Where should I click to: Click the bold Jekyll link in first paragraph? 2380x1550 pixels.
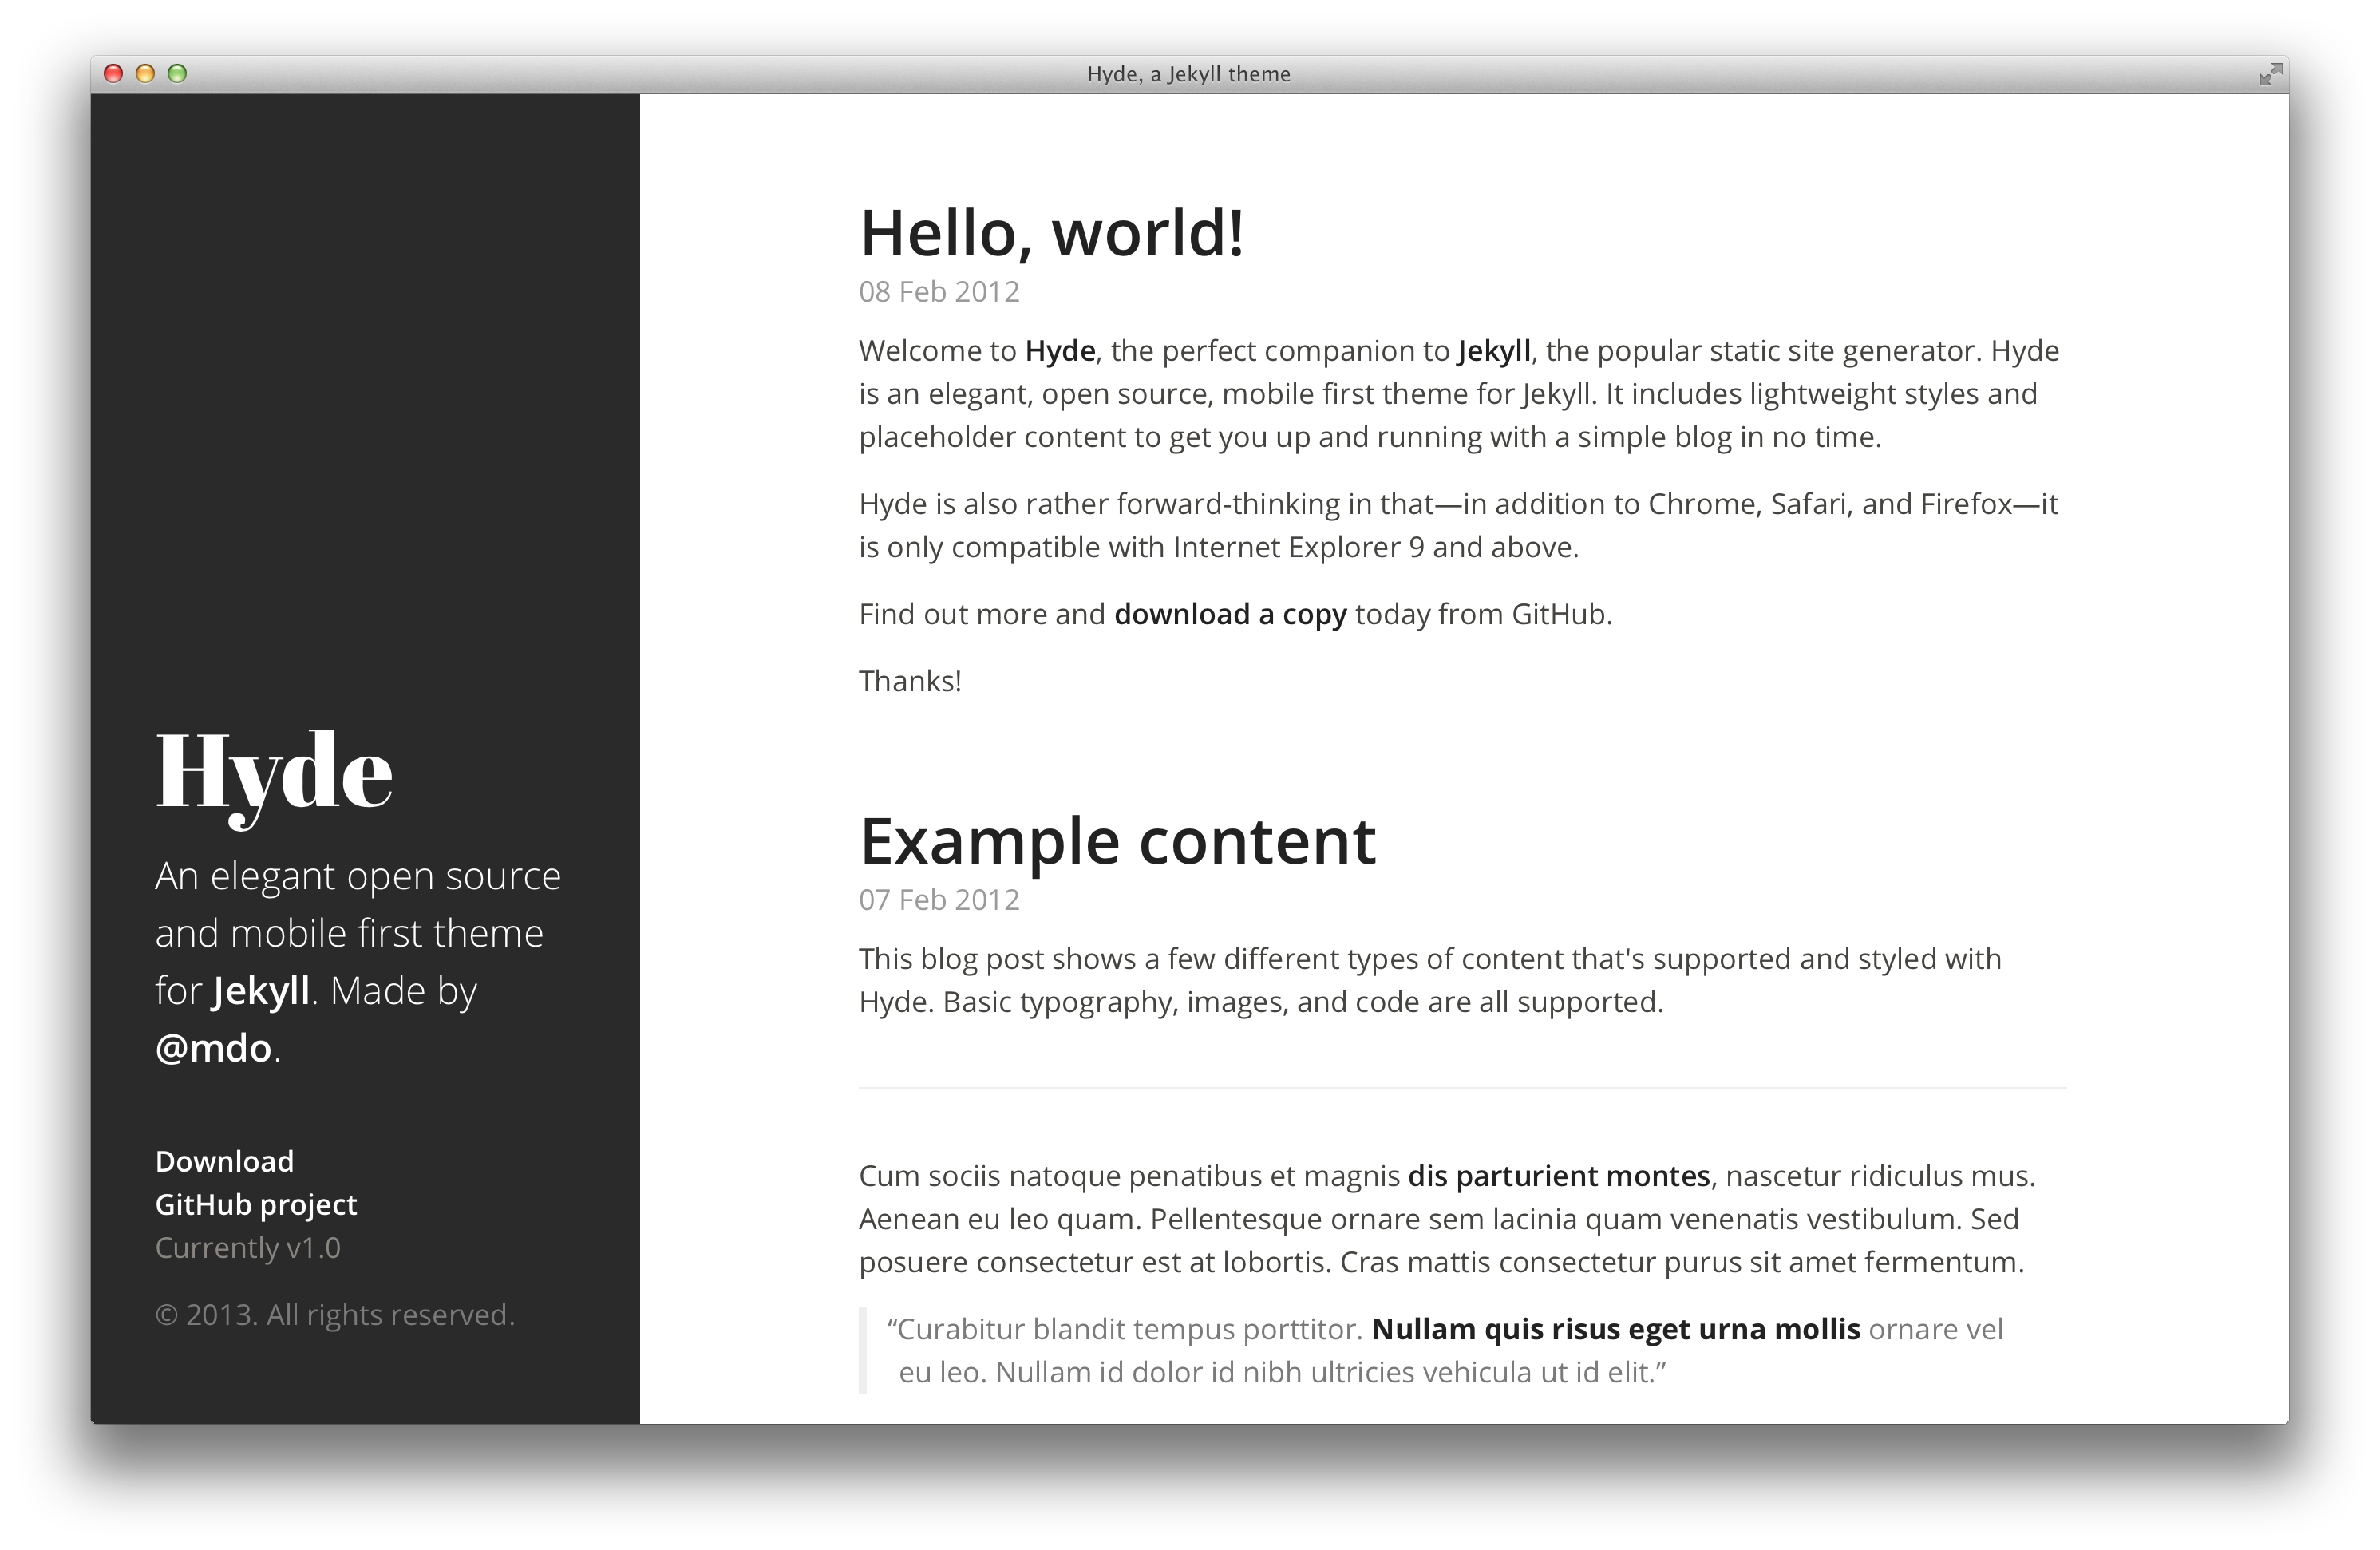[x=1494, y=351]
